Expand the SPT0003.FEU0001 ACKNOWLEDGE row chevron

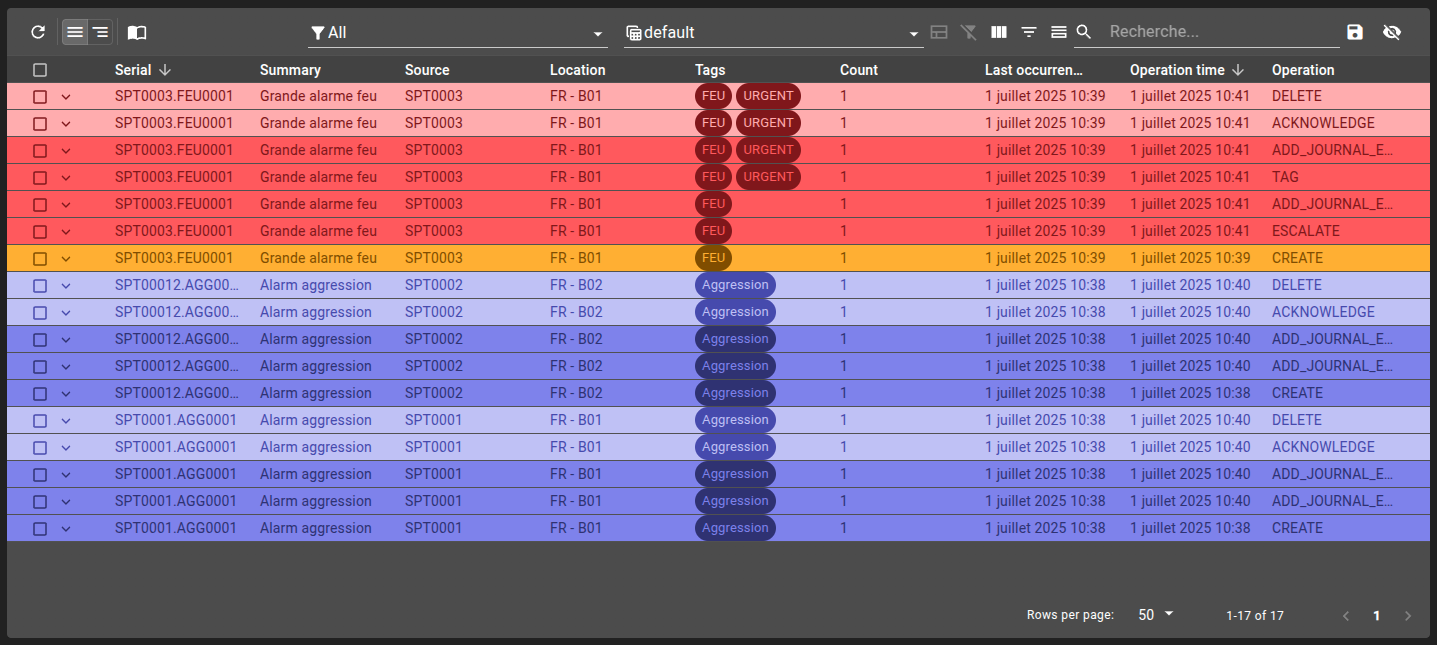pos(66,124)
